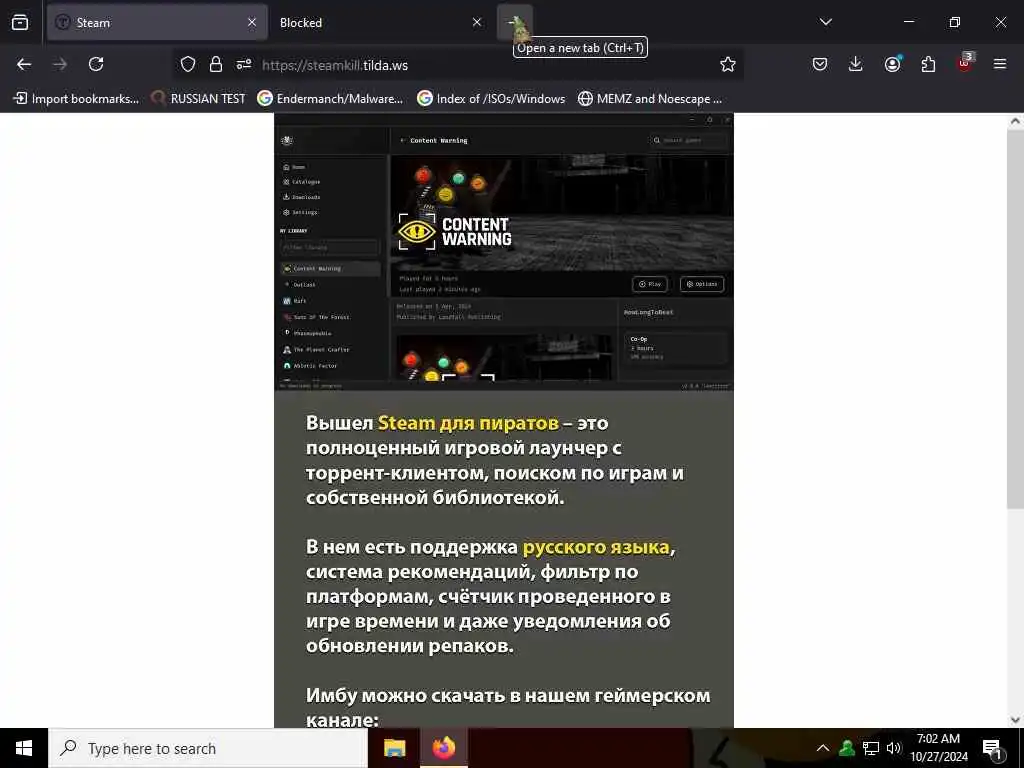Go back one page

[x=24, y=64]
